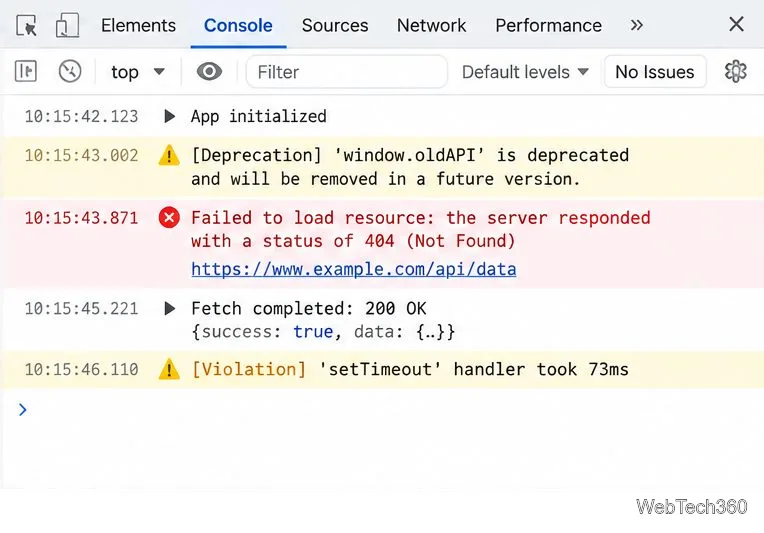The width and height of the screenshot is (764, 533).
Task: Select timestamp 10:15:42.123
Action: click(x=81, y=116)
